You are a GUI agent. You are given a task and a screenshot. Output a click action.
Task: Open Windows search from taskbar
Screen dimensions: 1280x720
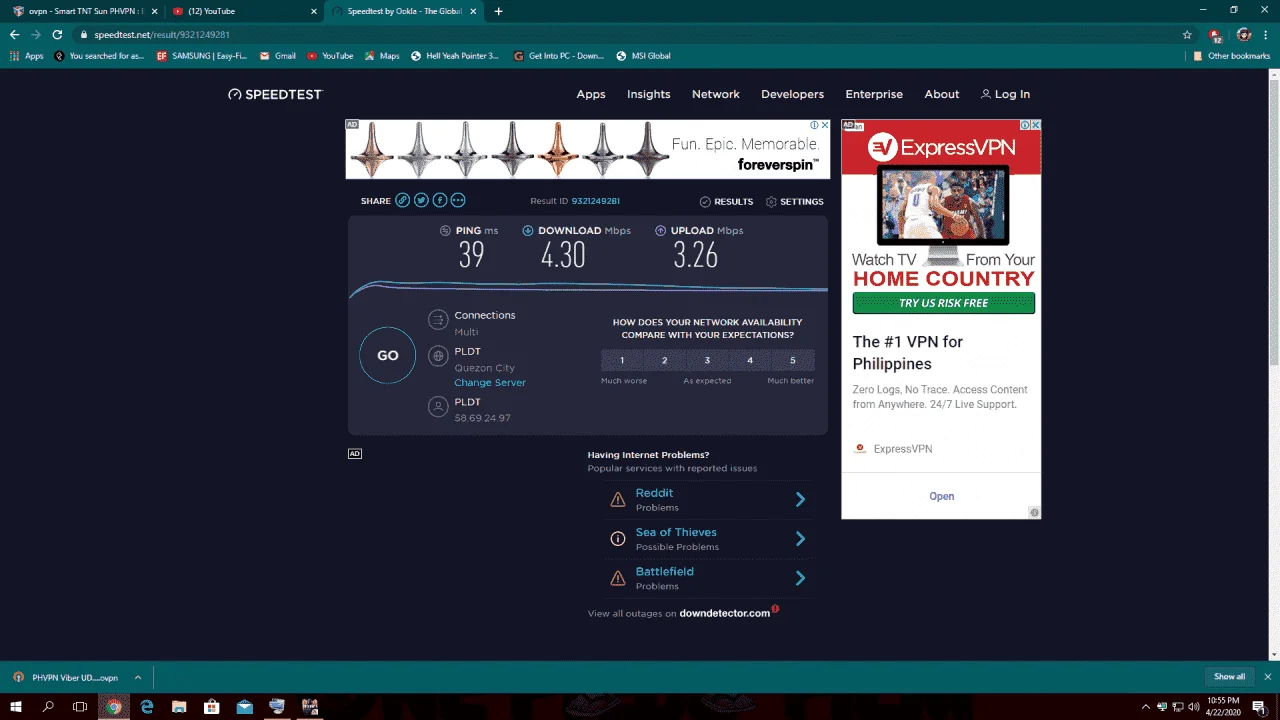[48, 707]
